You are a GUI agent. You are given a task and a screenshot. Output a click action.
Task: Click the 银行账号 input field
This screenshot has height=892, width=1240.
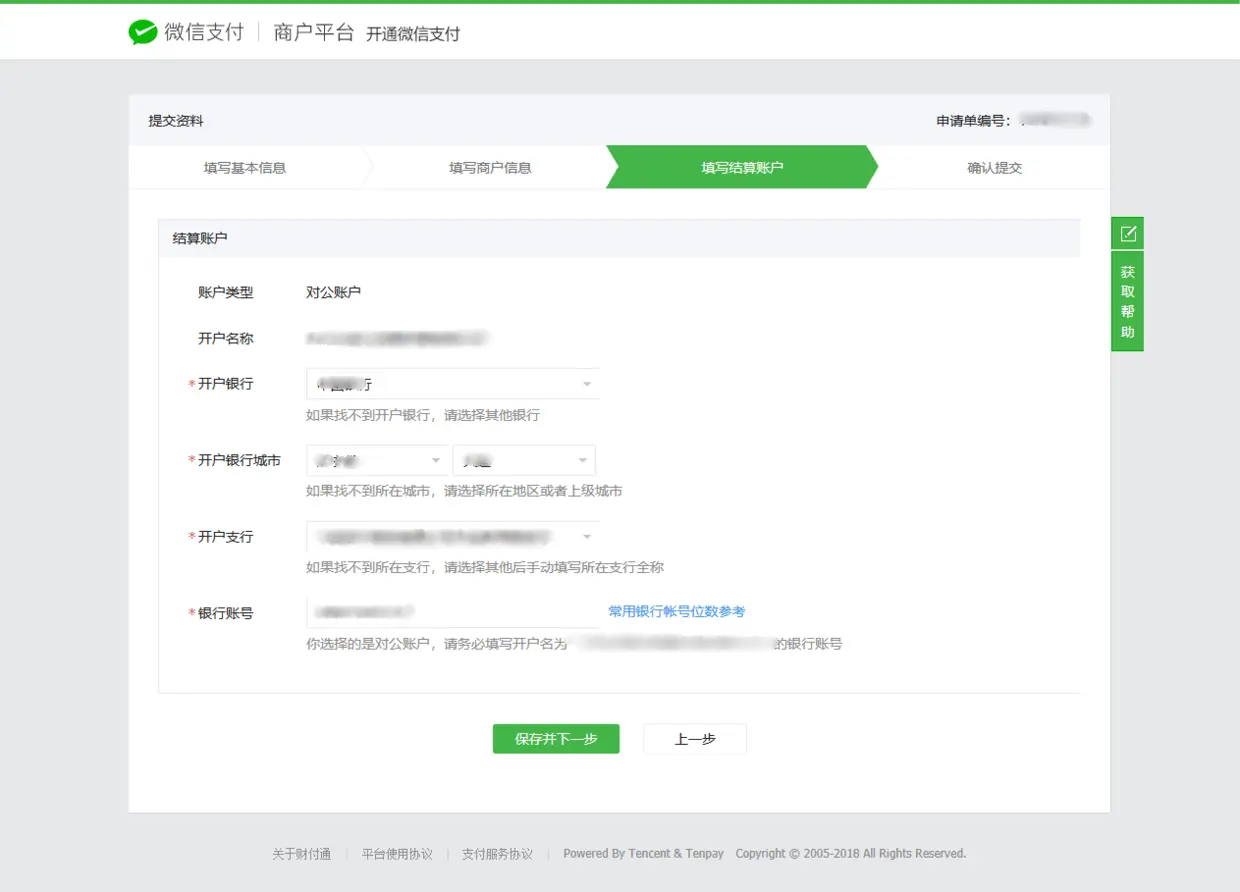click(453, 612)
